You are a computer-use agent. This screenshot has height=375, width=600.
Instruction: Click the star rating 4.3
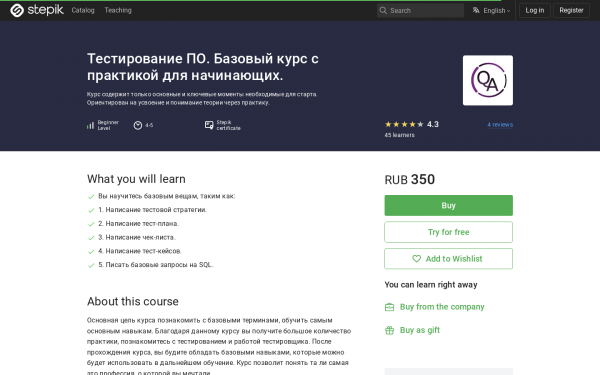point(411,124)
